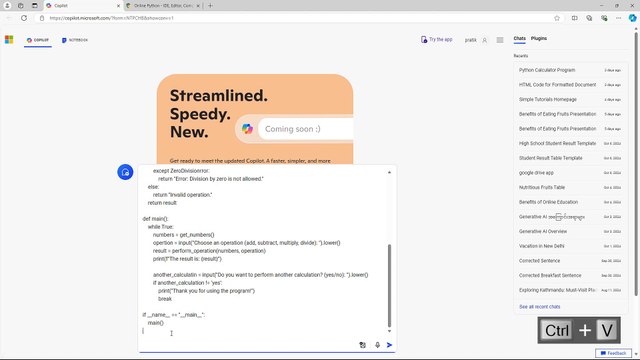
Task: Open Python Calculator Program chat
Action: click(570, 70)
